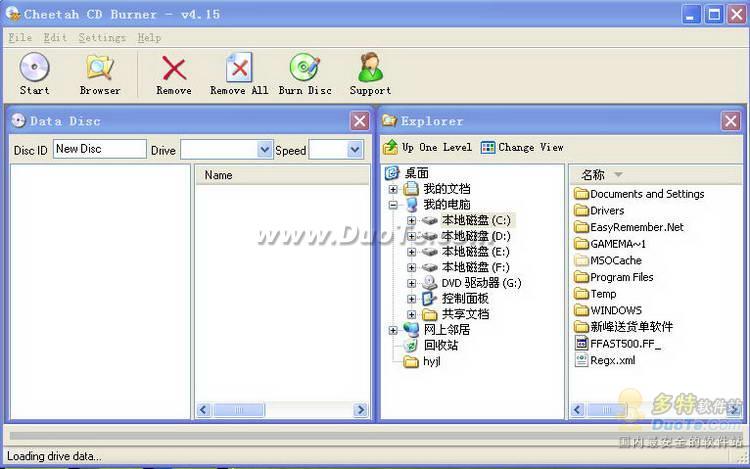The width and height of the screenshot is (750, 469).
Task: Click the Start disc icon
Action: coord(34,67)
